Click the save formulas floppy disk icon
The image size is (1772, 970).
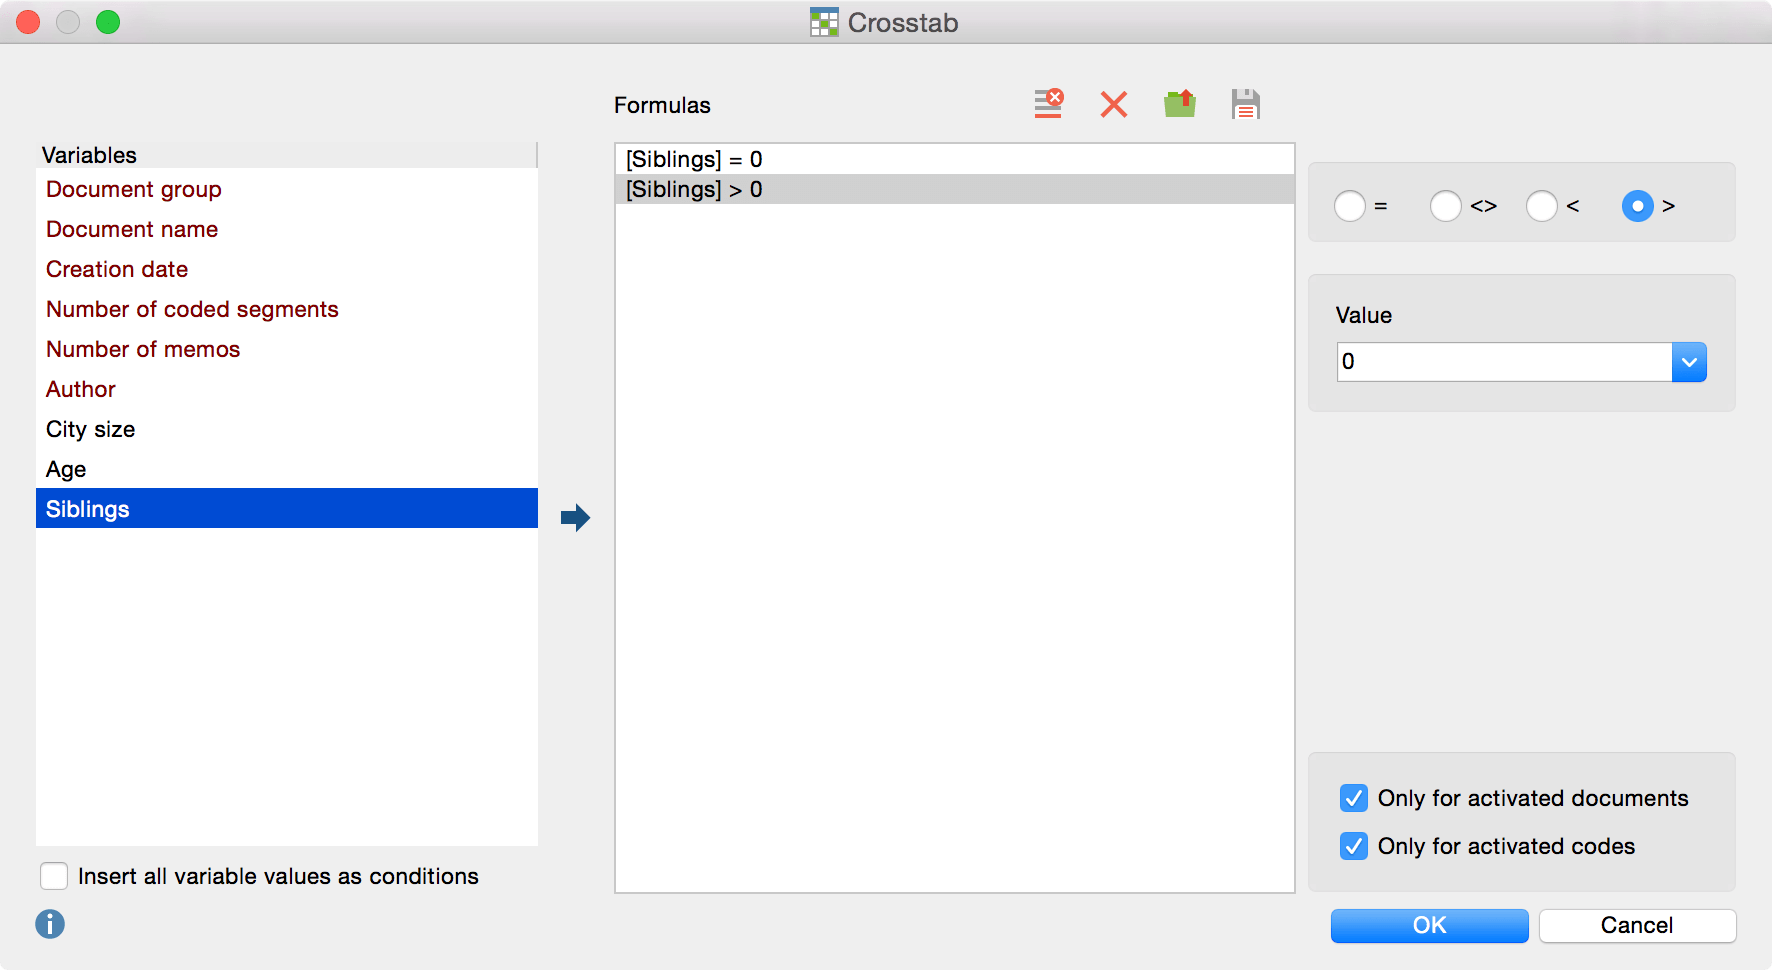(1246, 104)
